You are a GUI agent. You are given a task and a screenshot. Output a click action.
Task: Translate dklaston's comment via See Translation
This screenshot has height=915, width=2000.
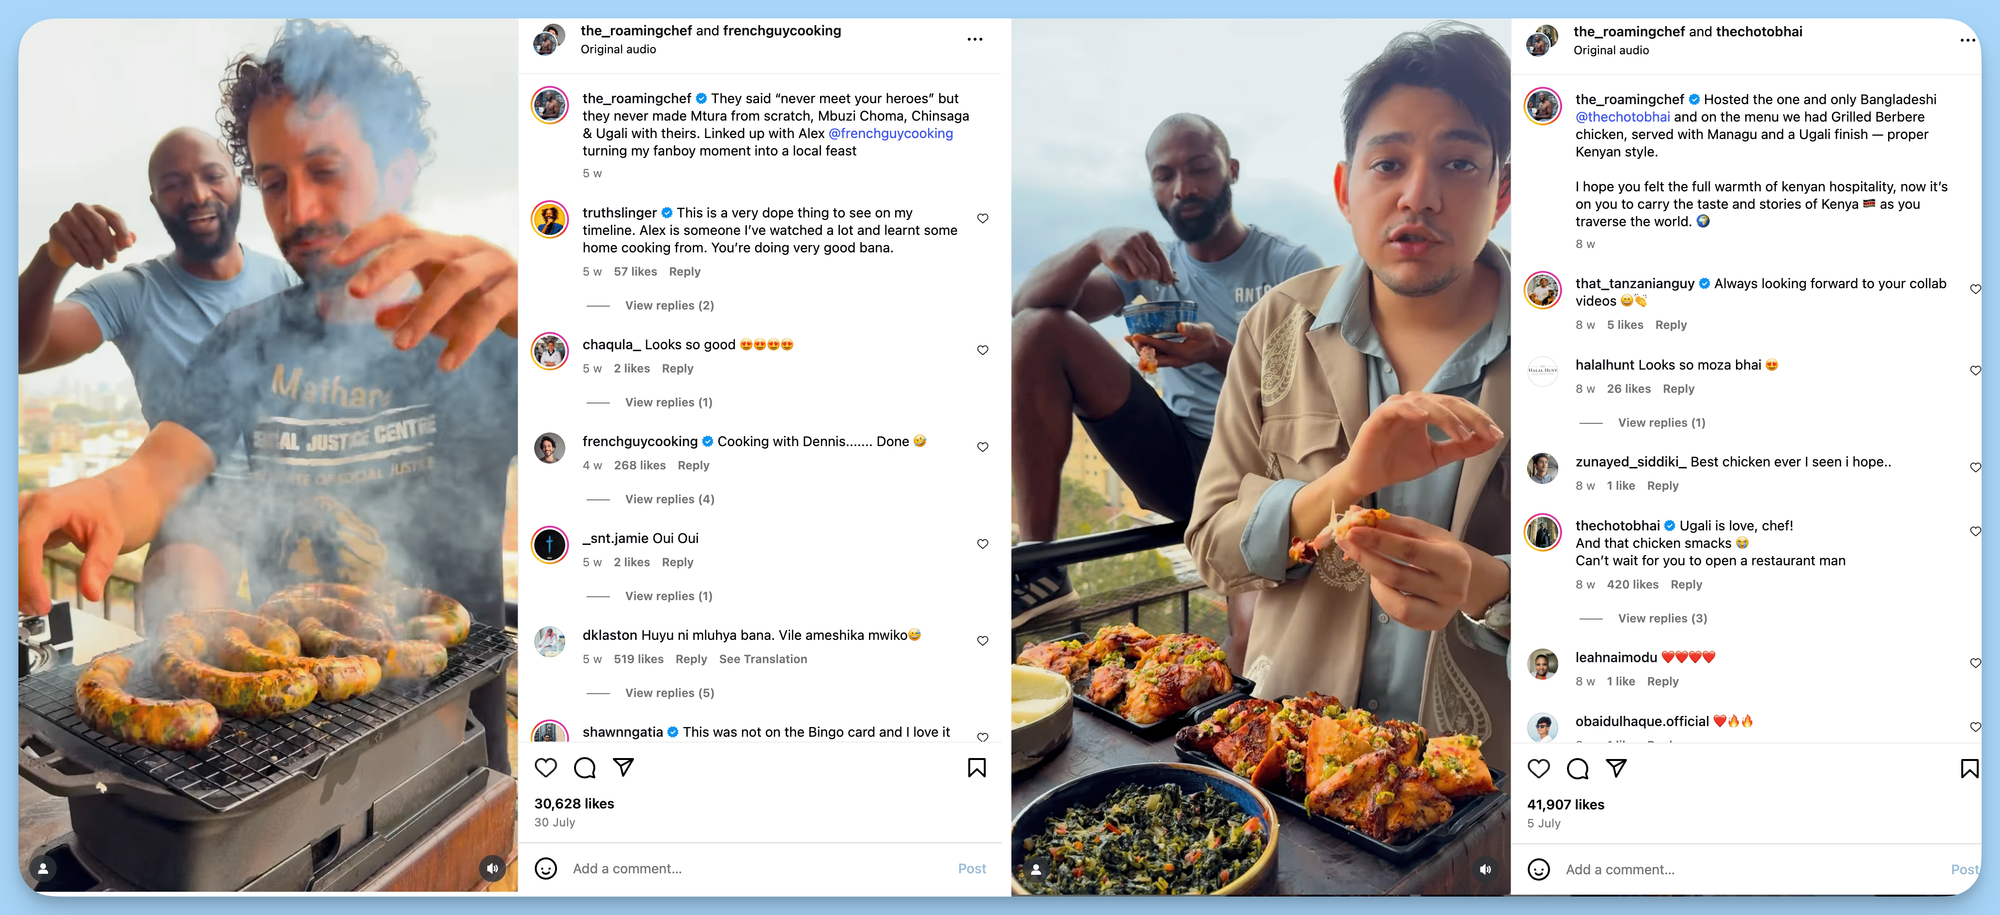point(763,659)
